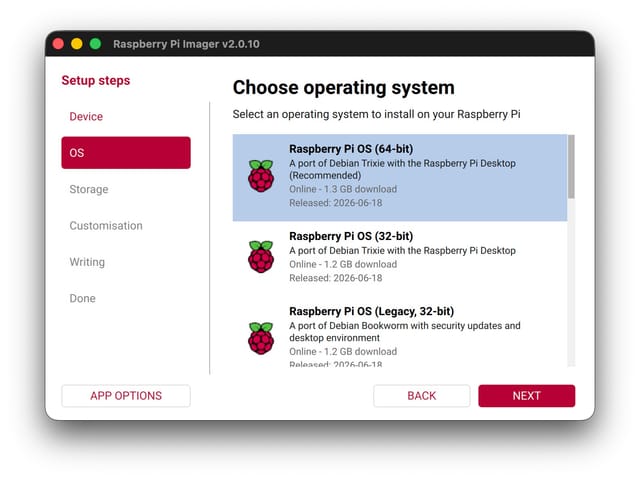The height and width of the screenshot is (480, 640).
Task: Select the OS setup step
Action: click(x=126, y=153)
